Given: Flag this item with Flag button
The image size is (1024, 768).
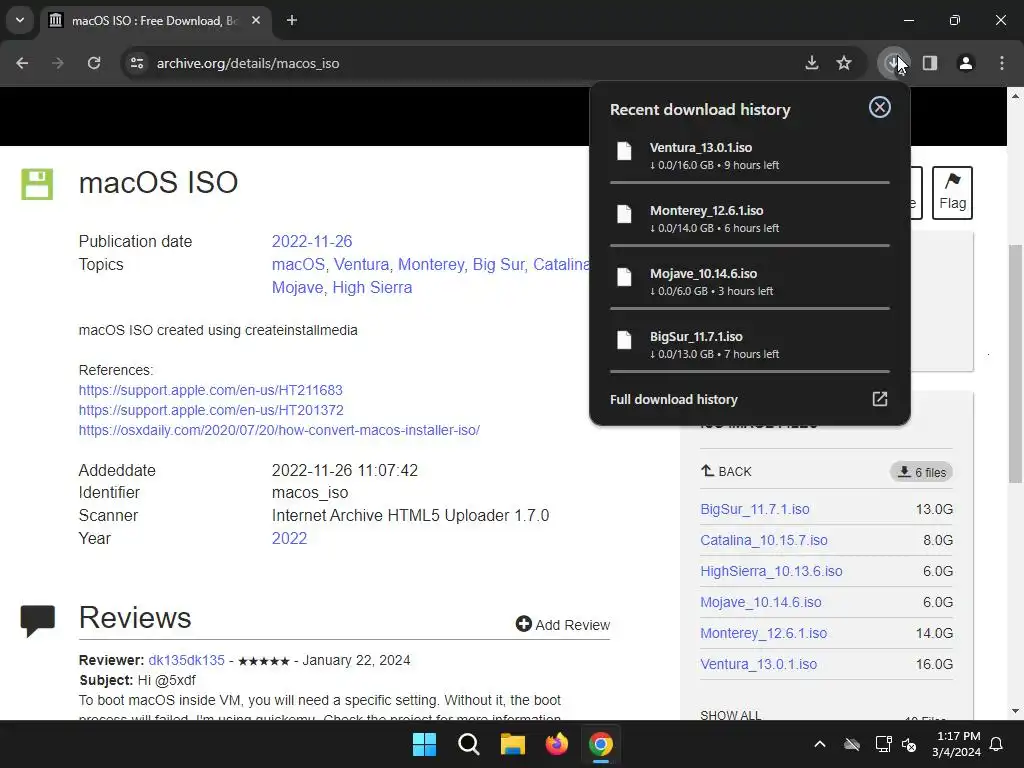Looking at the screenshot, I should pyautogui.click(x=952, y=193).
